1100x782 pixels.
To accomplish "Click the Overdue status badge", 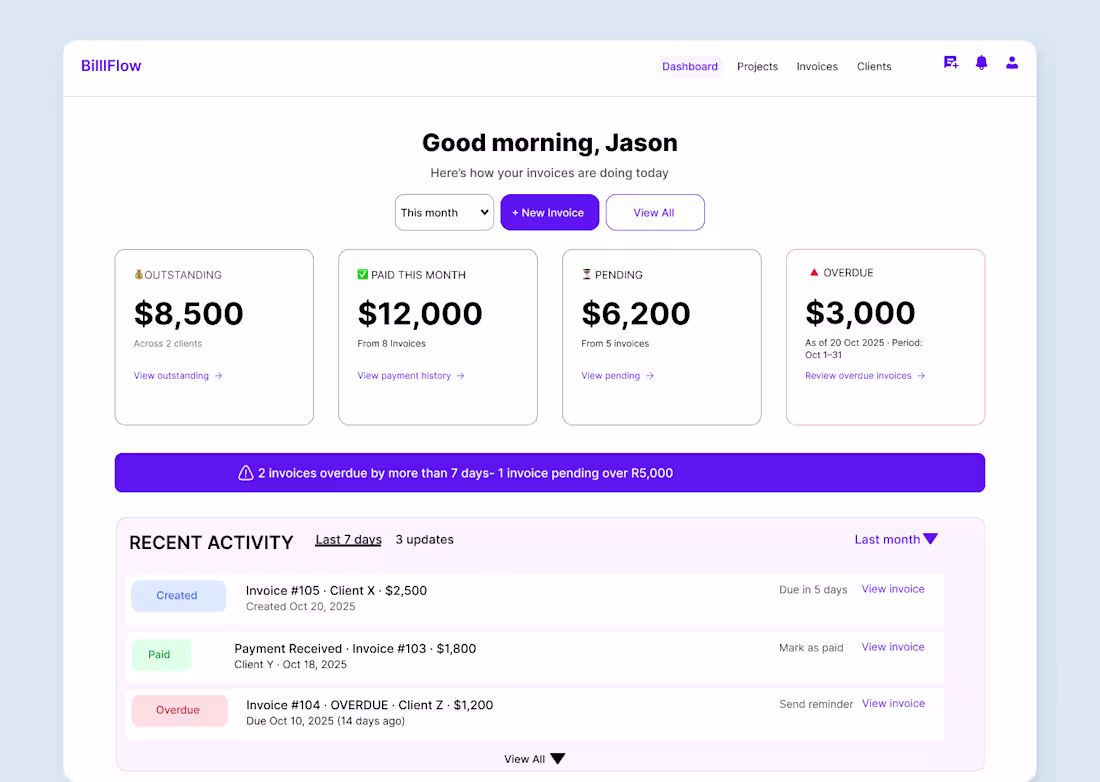I will click(179, 710).
